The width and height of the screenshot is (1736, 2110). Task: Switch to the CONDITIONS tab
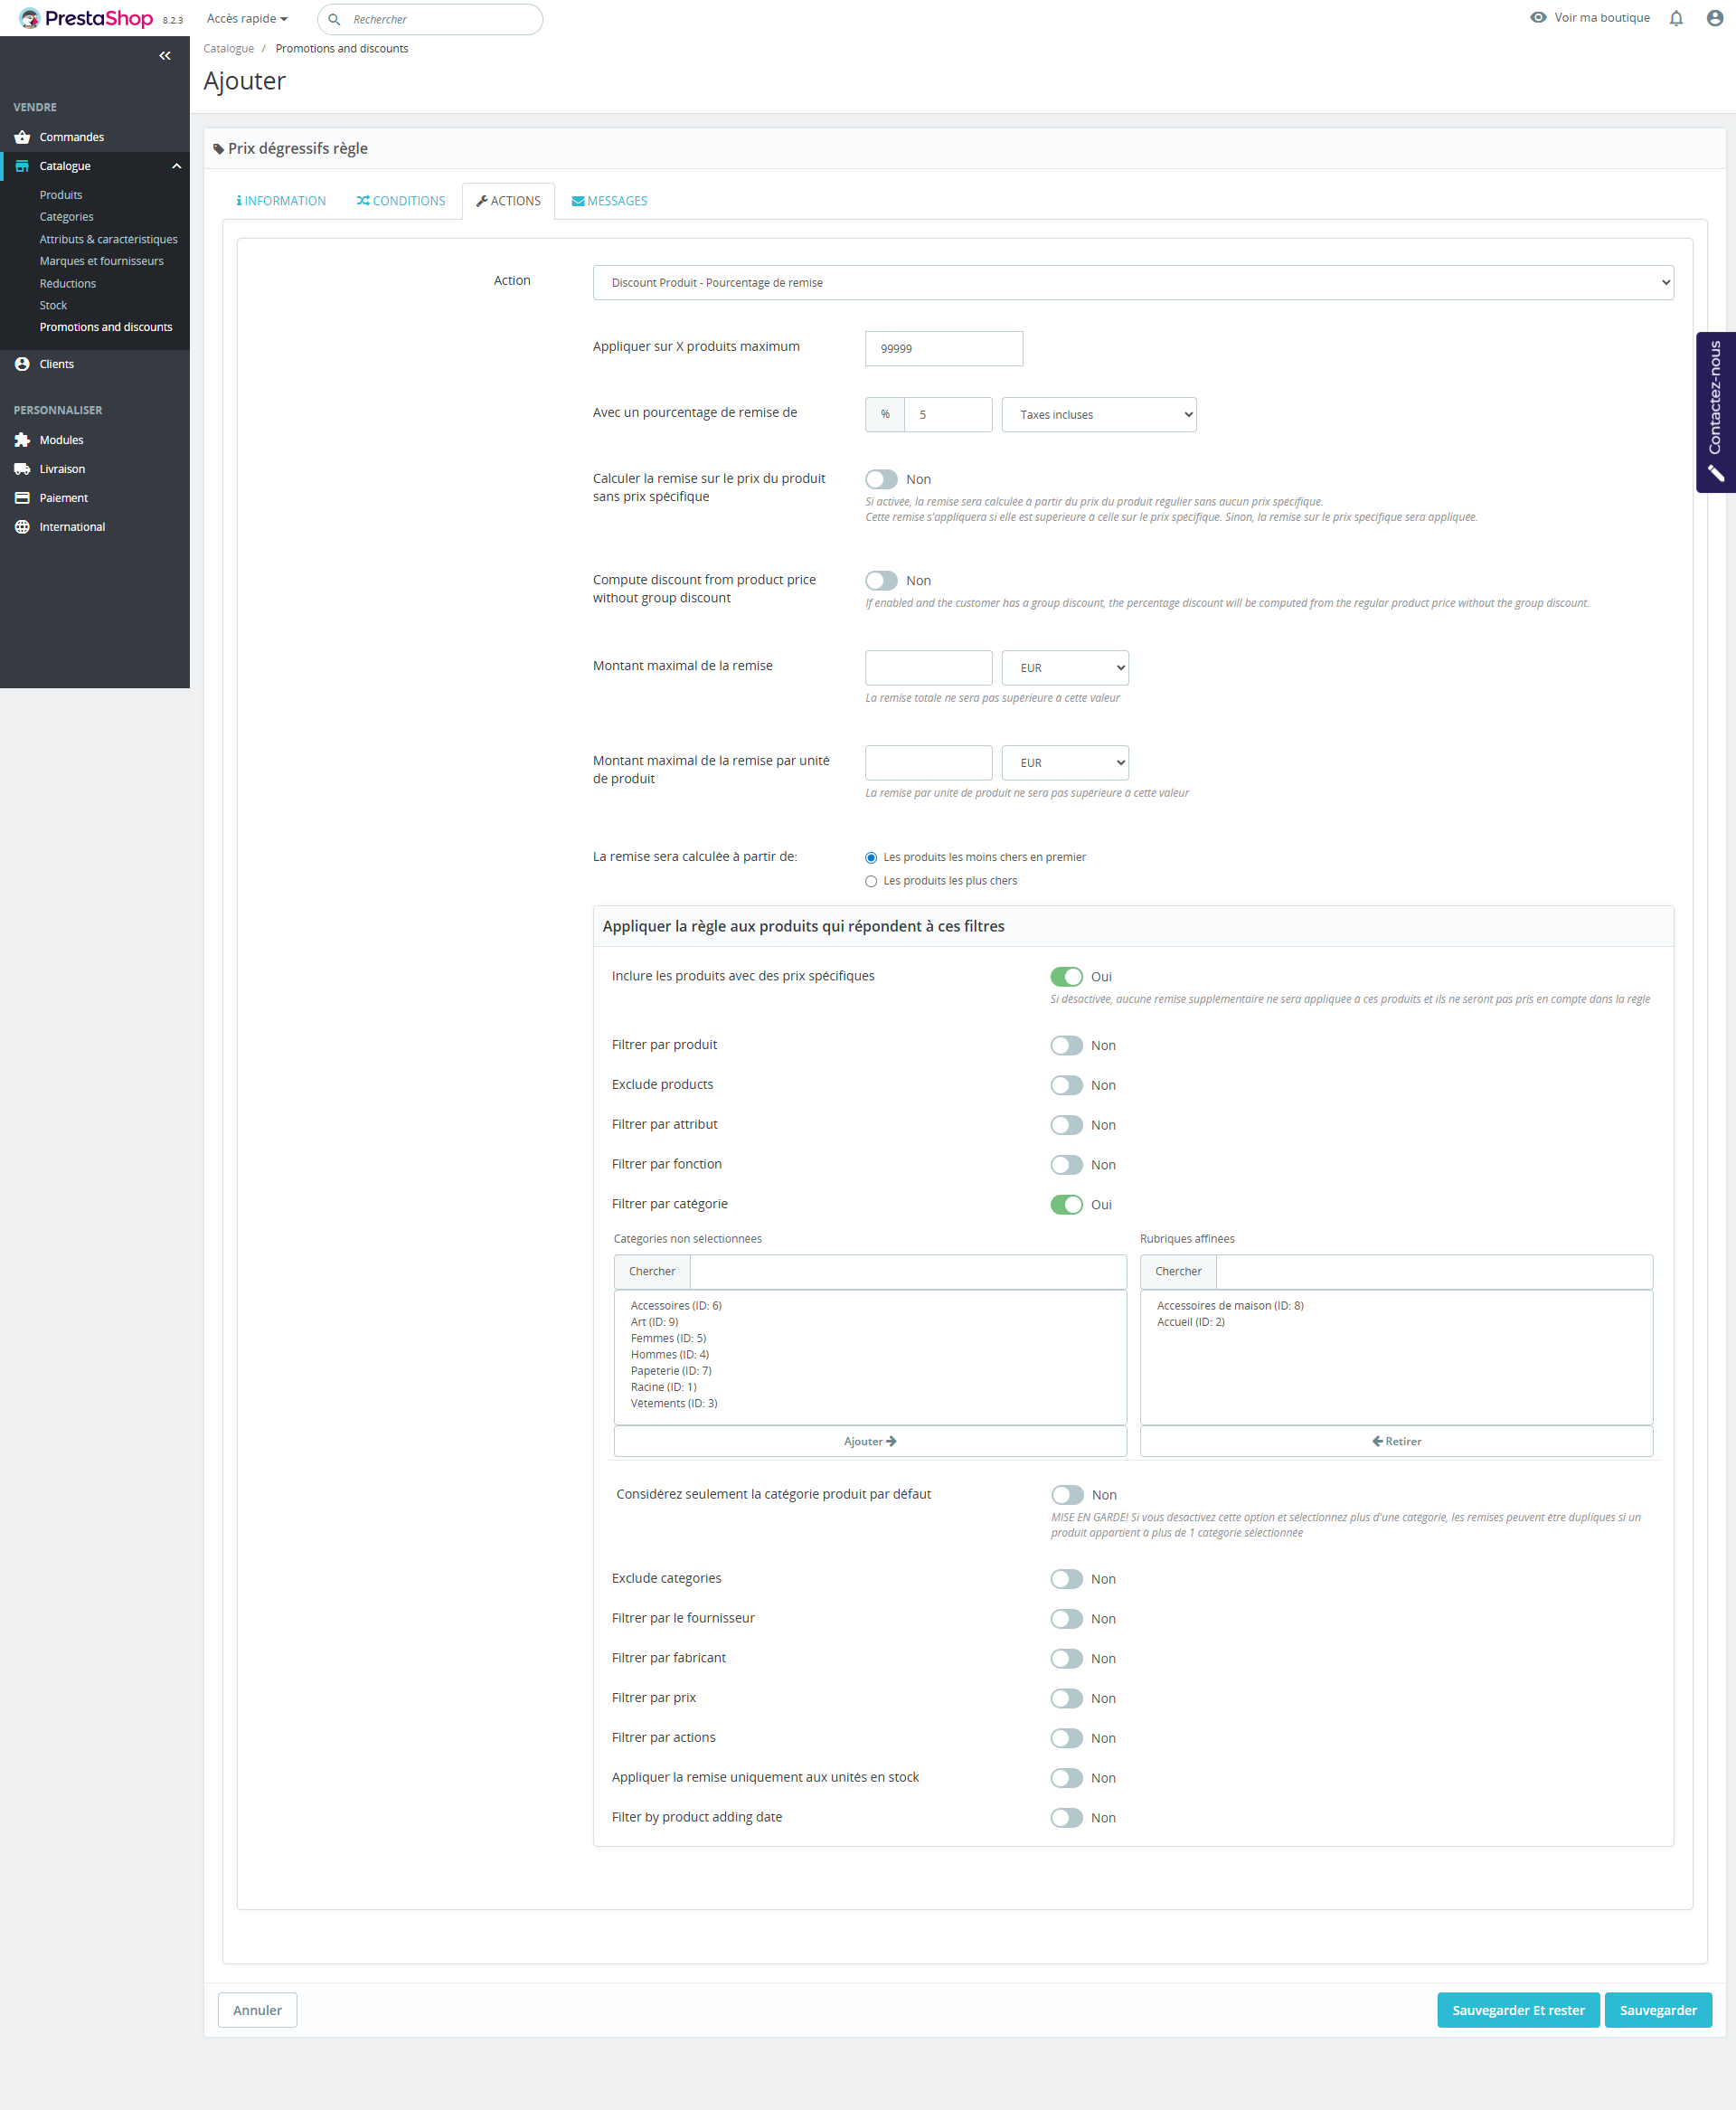[401, 201]
